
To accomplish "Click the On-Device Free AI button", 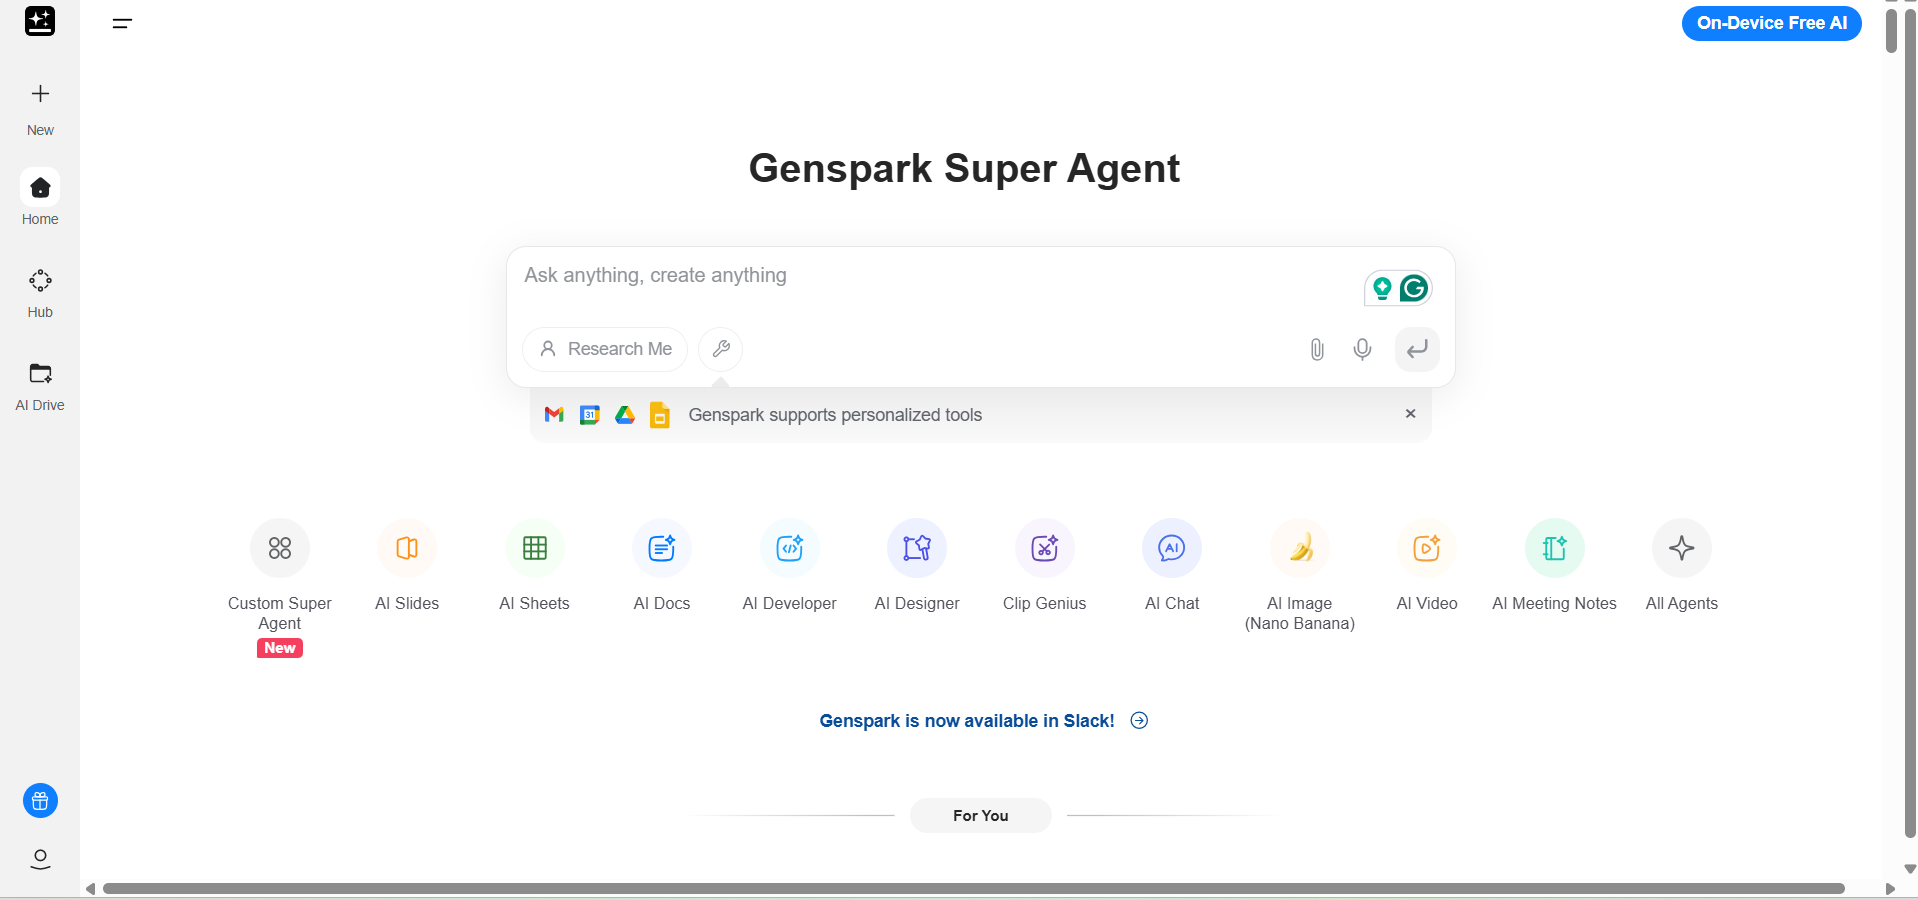I will tap(1771, 22).
